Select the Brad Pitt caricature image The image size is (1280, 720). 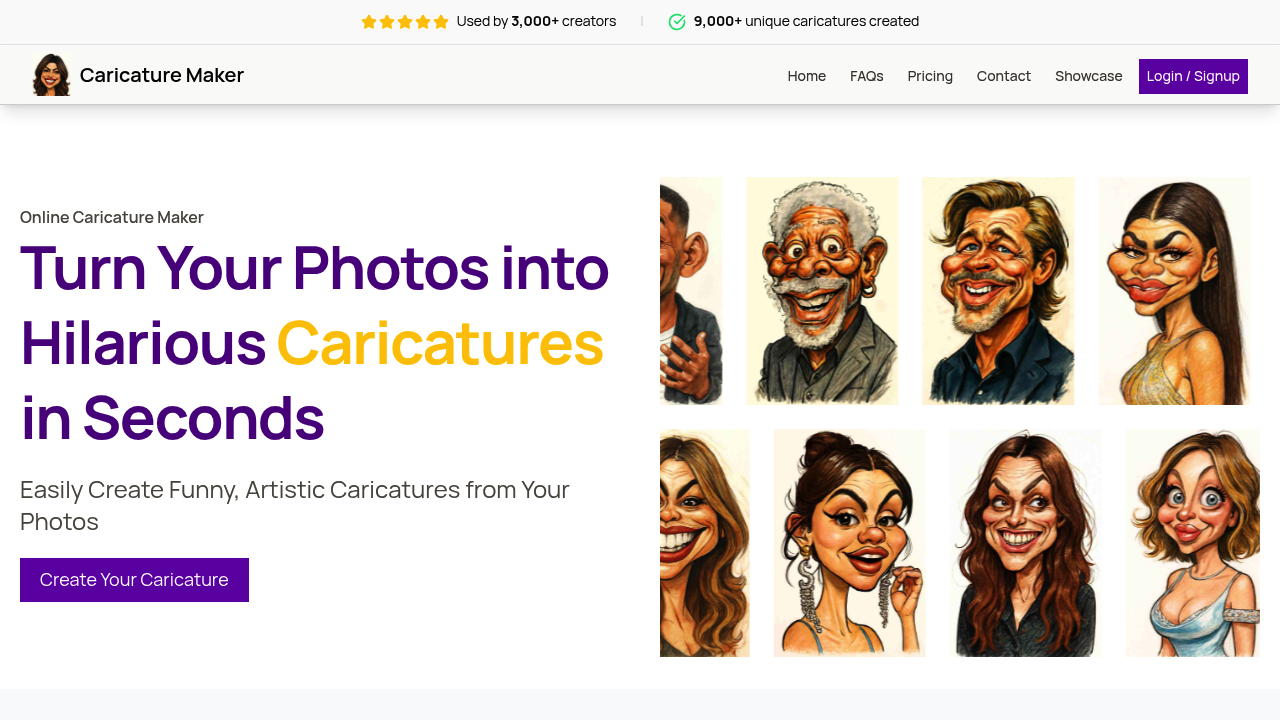coord(998,291)
